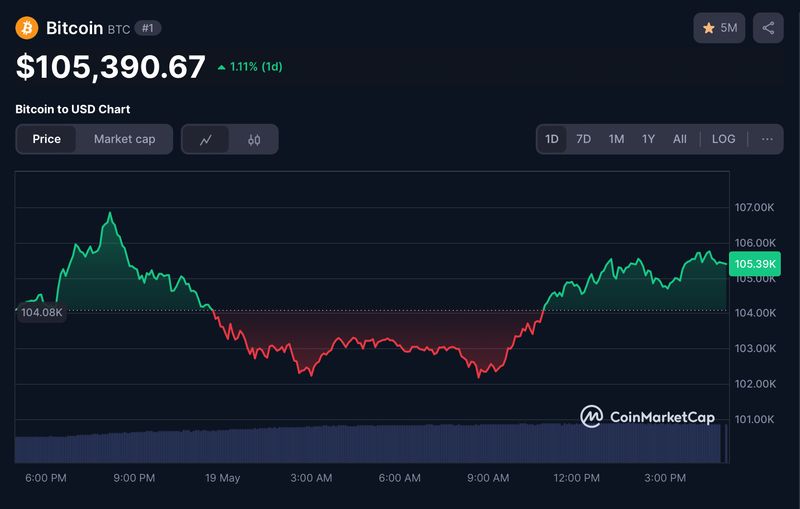Click the #1 rank badge
This screenshot has width=800, height=509.
[147, 28]
